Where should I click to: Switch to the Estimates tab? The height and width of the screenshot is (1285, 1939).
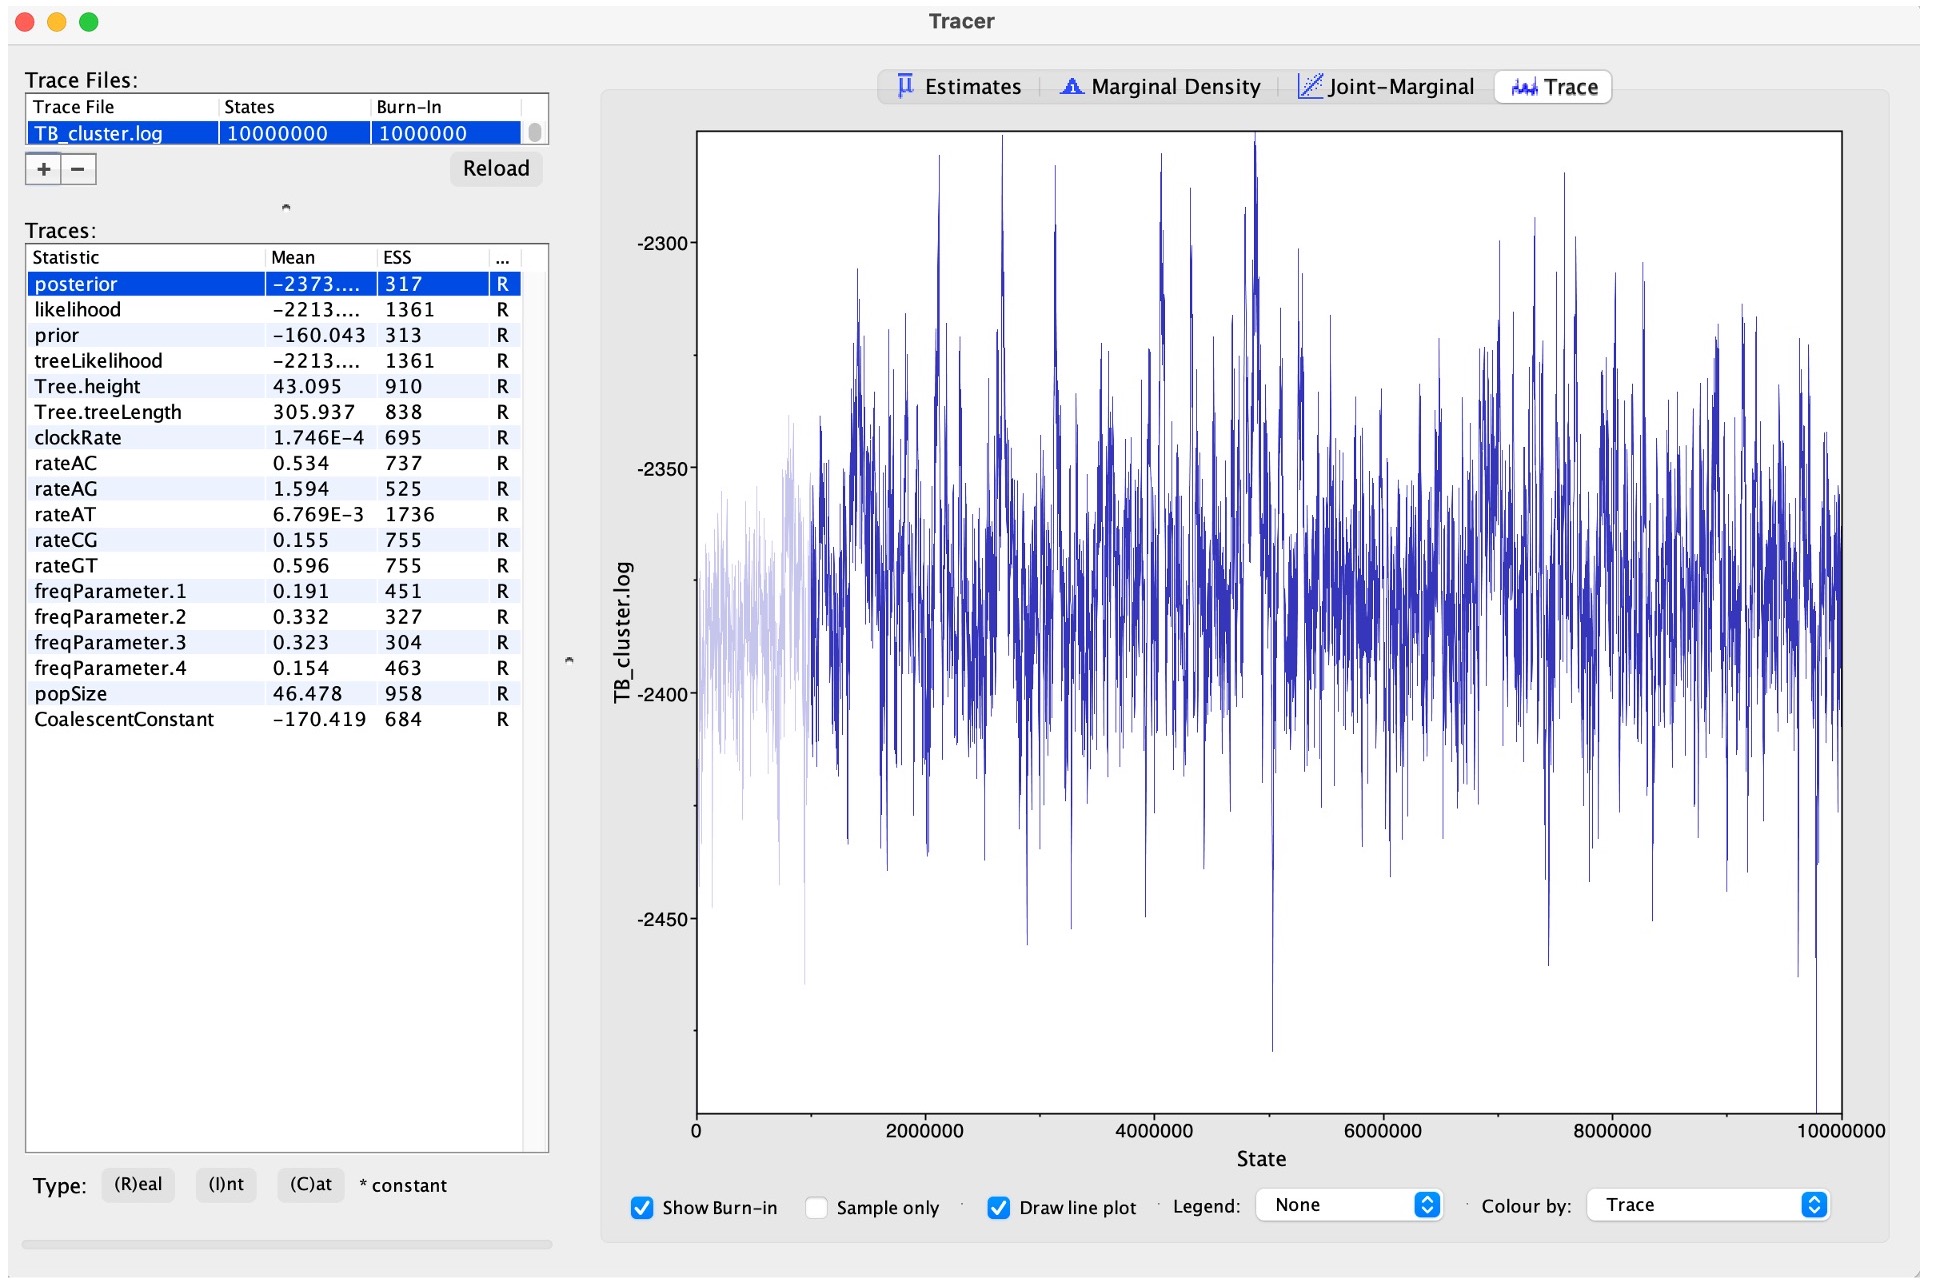(x=958, y=87)
